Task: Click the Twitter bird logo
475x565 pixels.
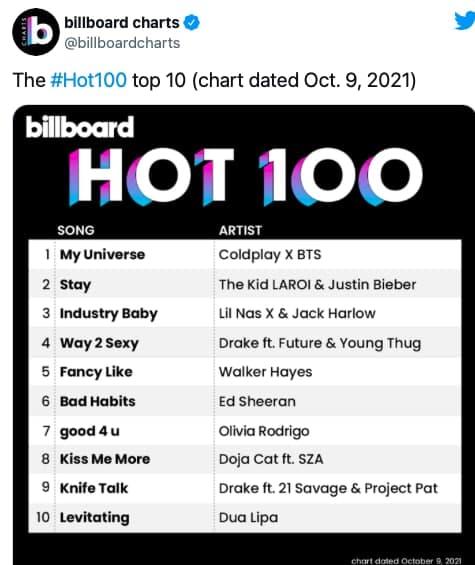Action: [465, 21]
